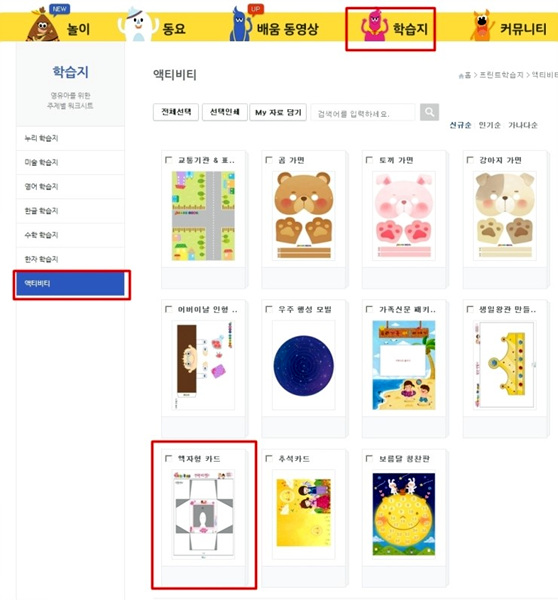This screenshot has height=600, width=558.
Task: Check the 토끼 가면 checkbox
Action: tap(369, 160)
